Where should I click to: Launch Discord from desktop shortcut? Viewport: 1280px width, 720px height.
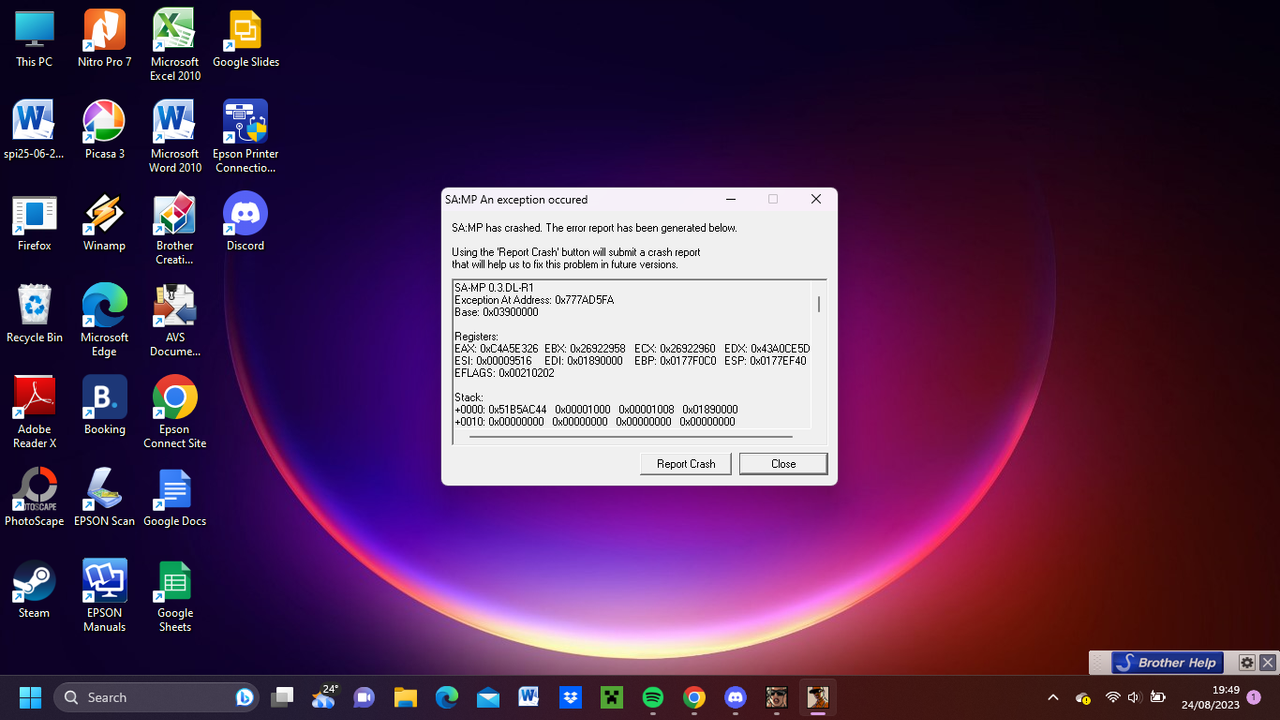point(245,222)
